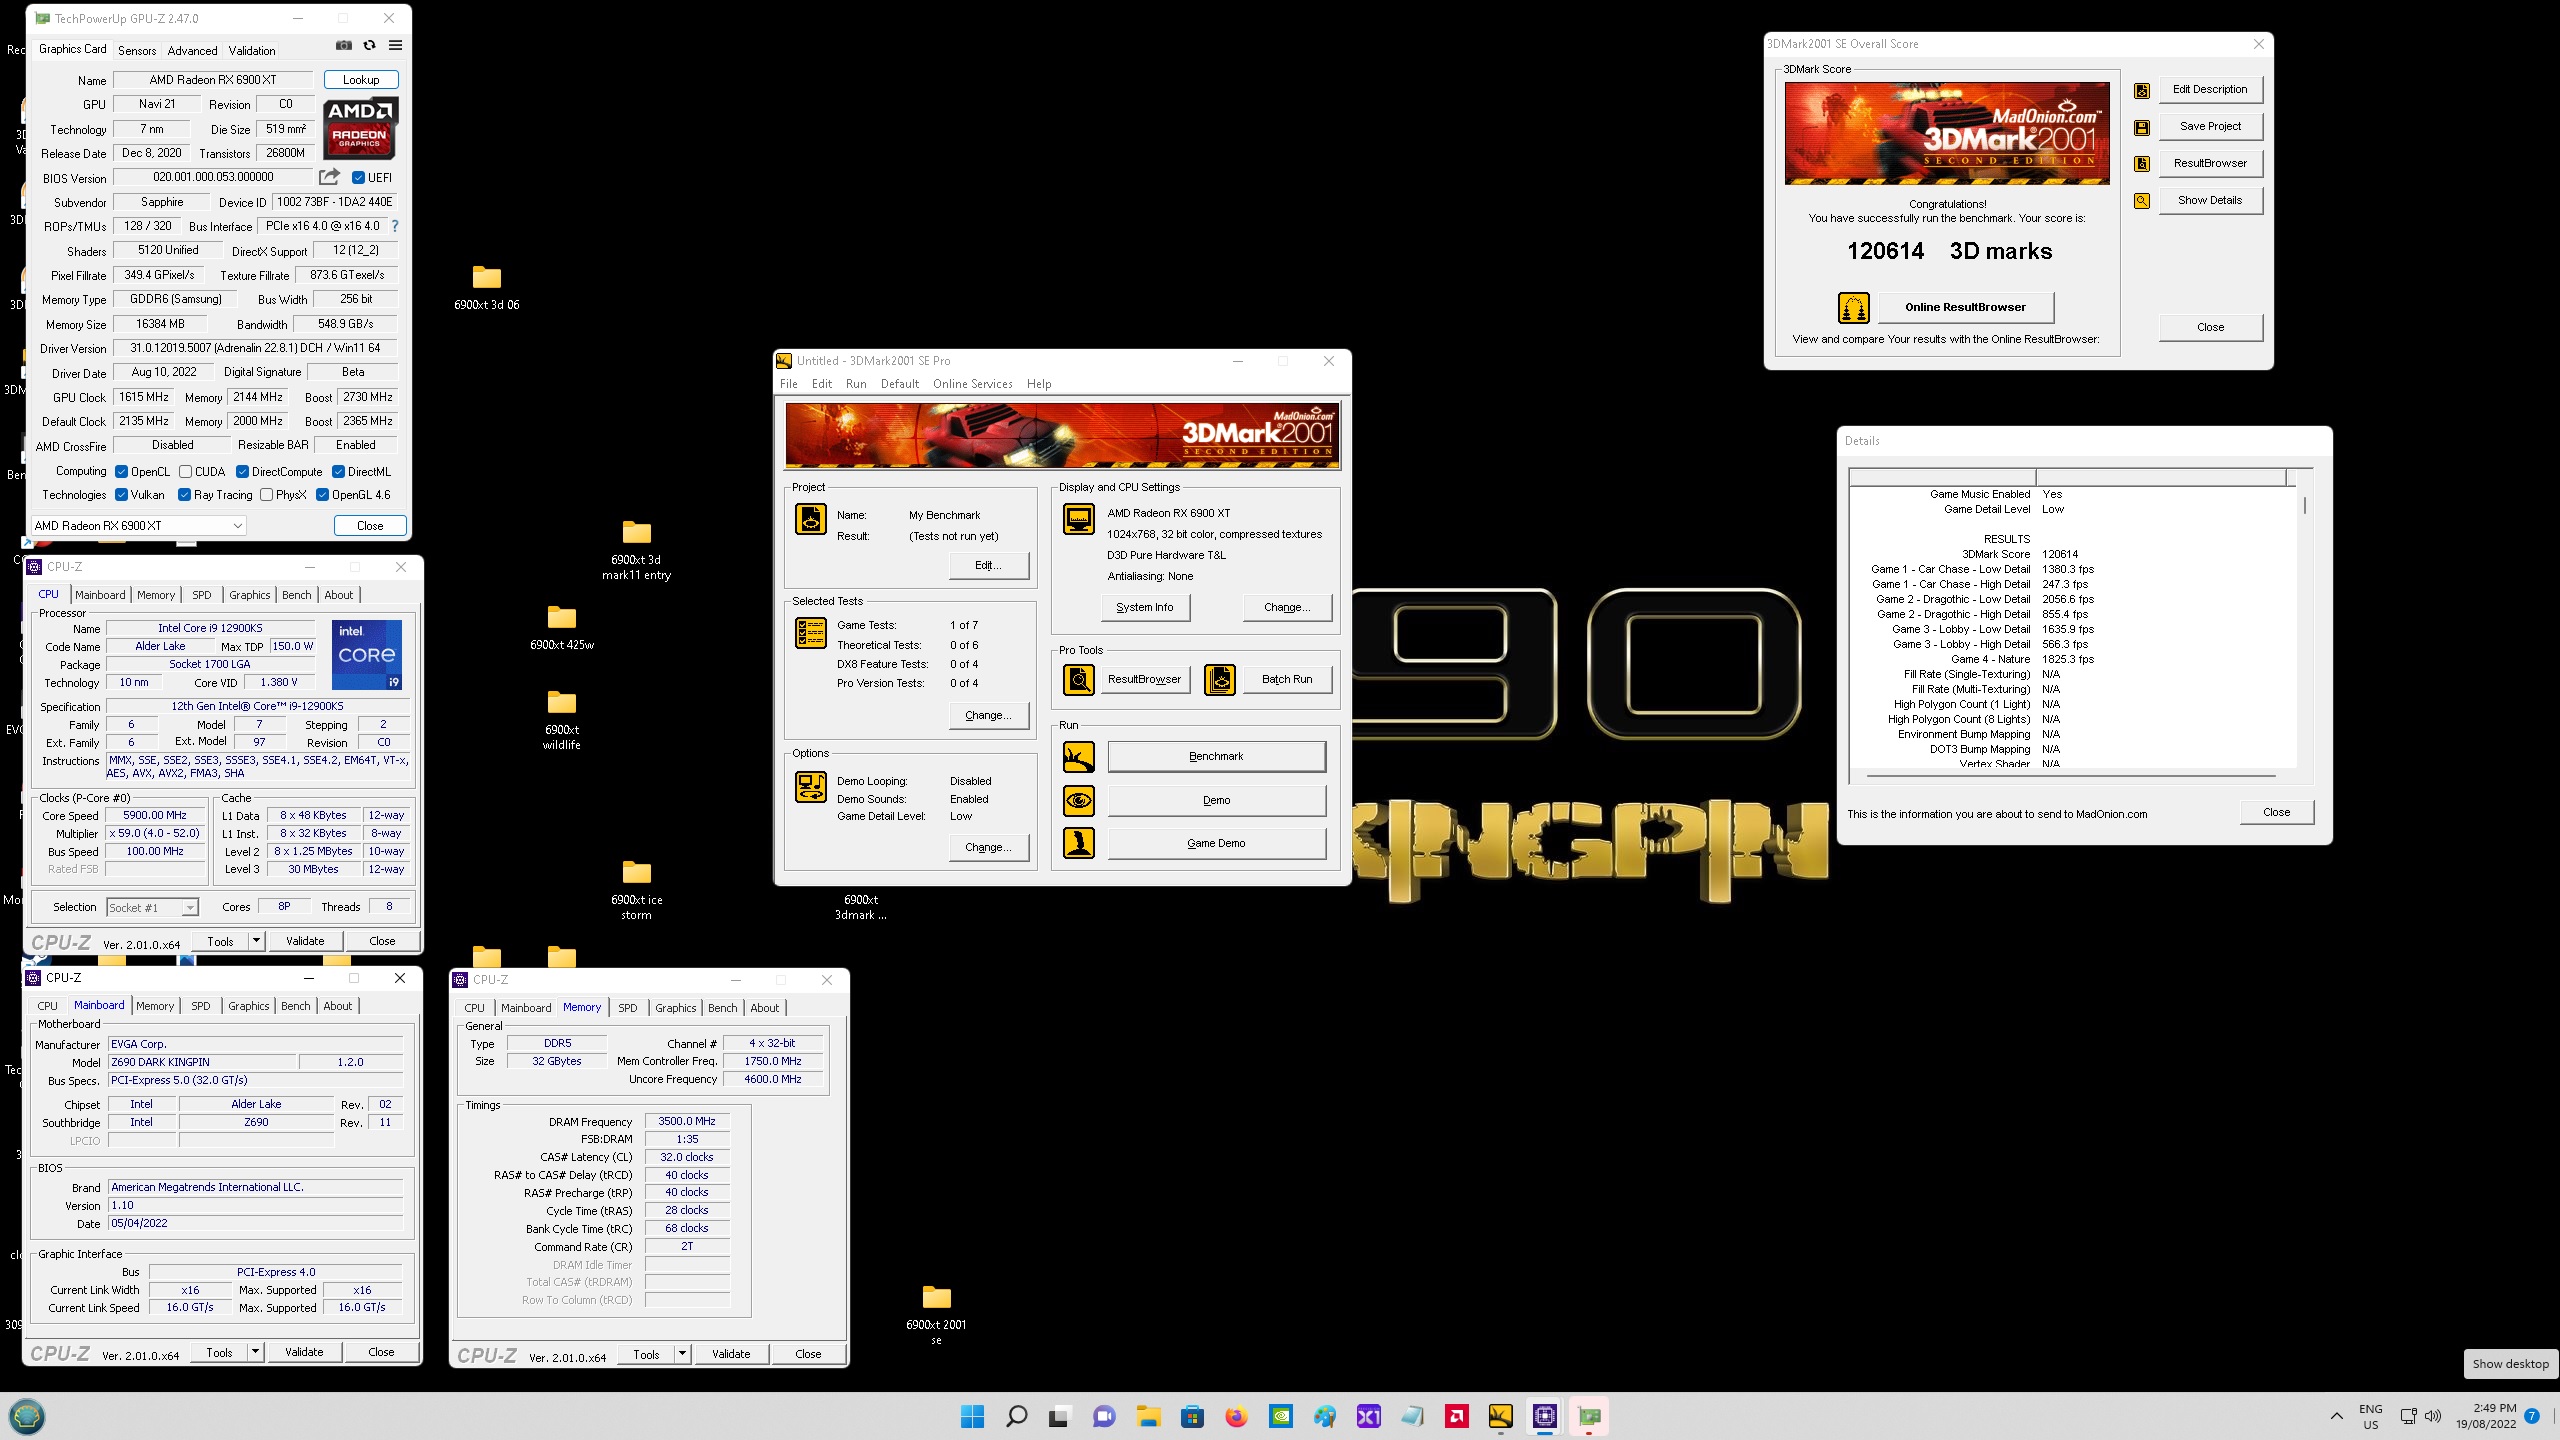Toggle the Ray Tracing checkbox
This screenshot has width=2560, height=1440.
(x=184, y=495)
